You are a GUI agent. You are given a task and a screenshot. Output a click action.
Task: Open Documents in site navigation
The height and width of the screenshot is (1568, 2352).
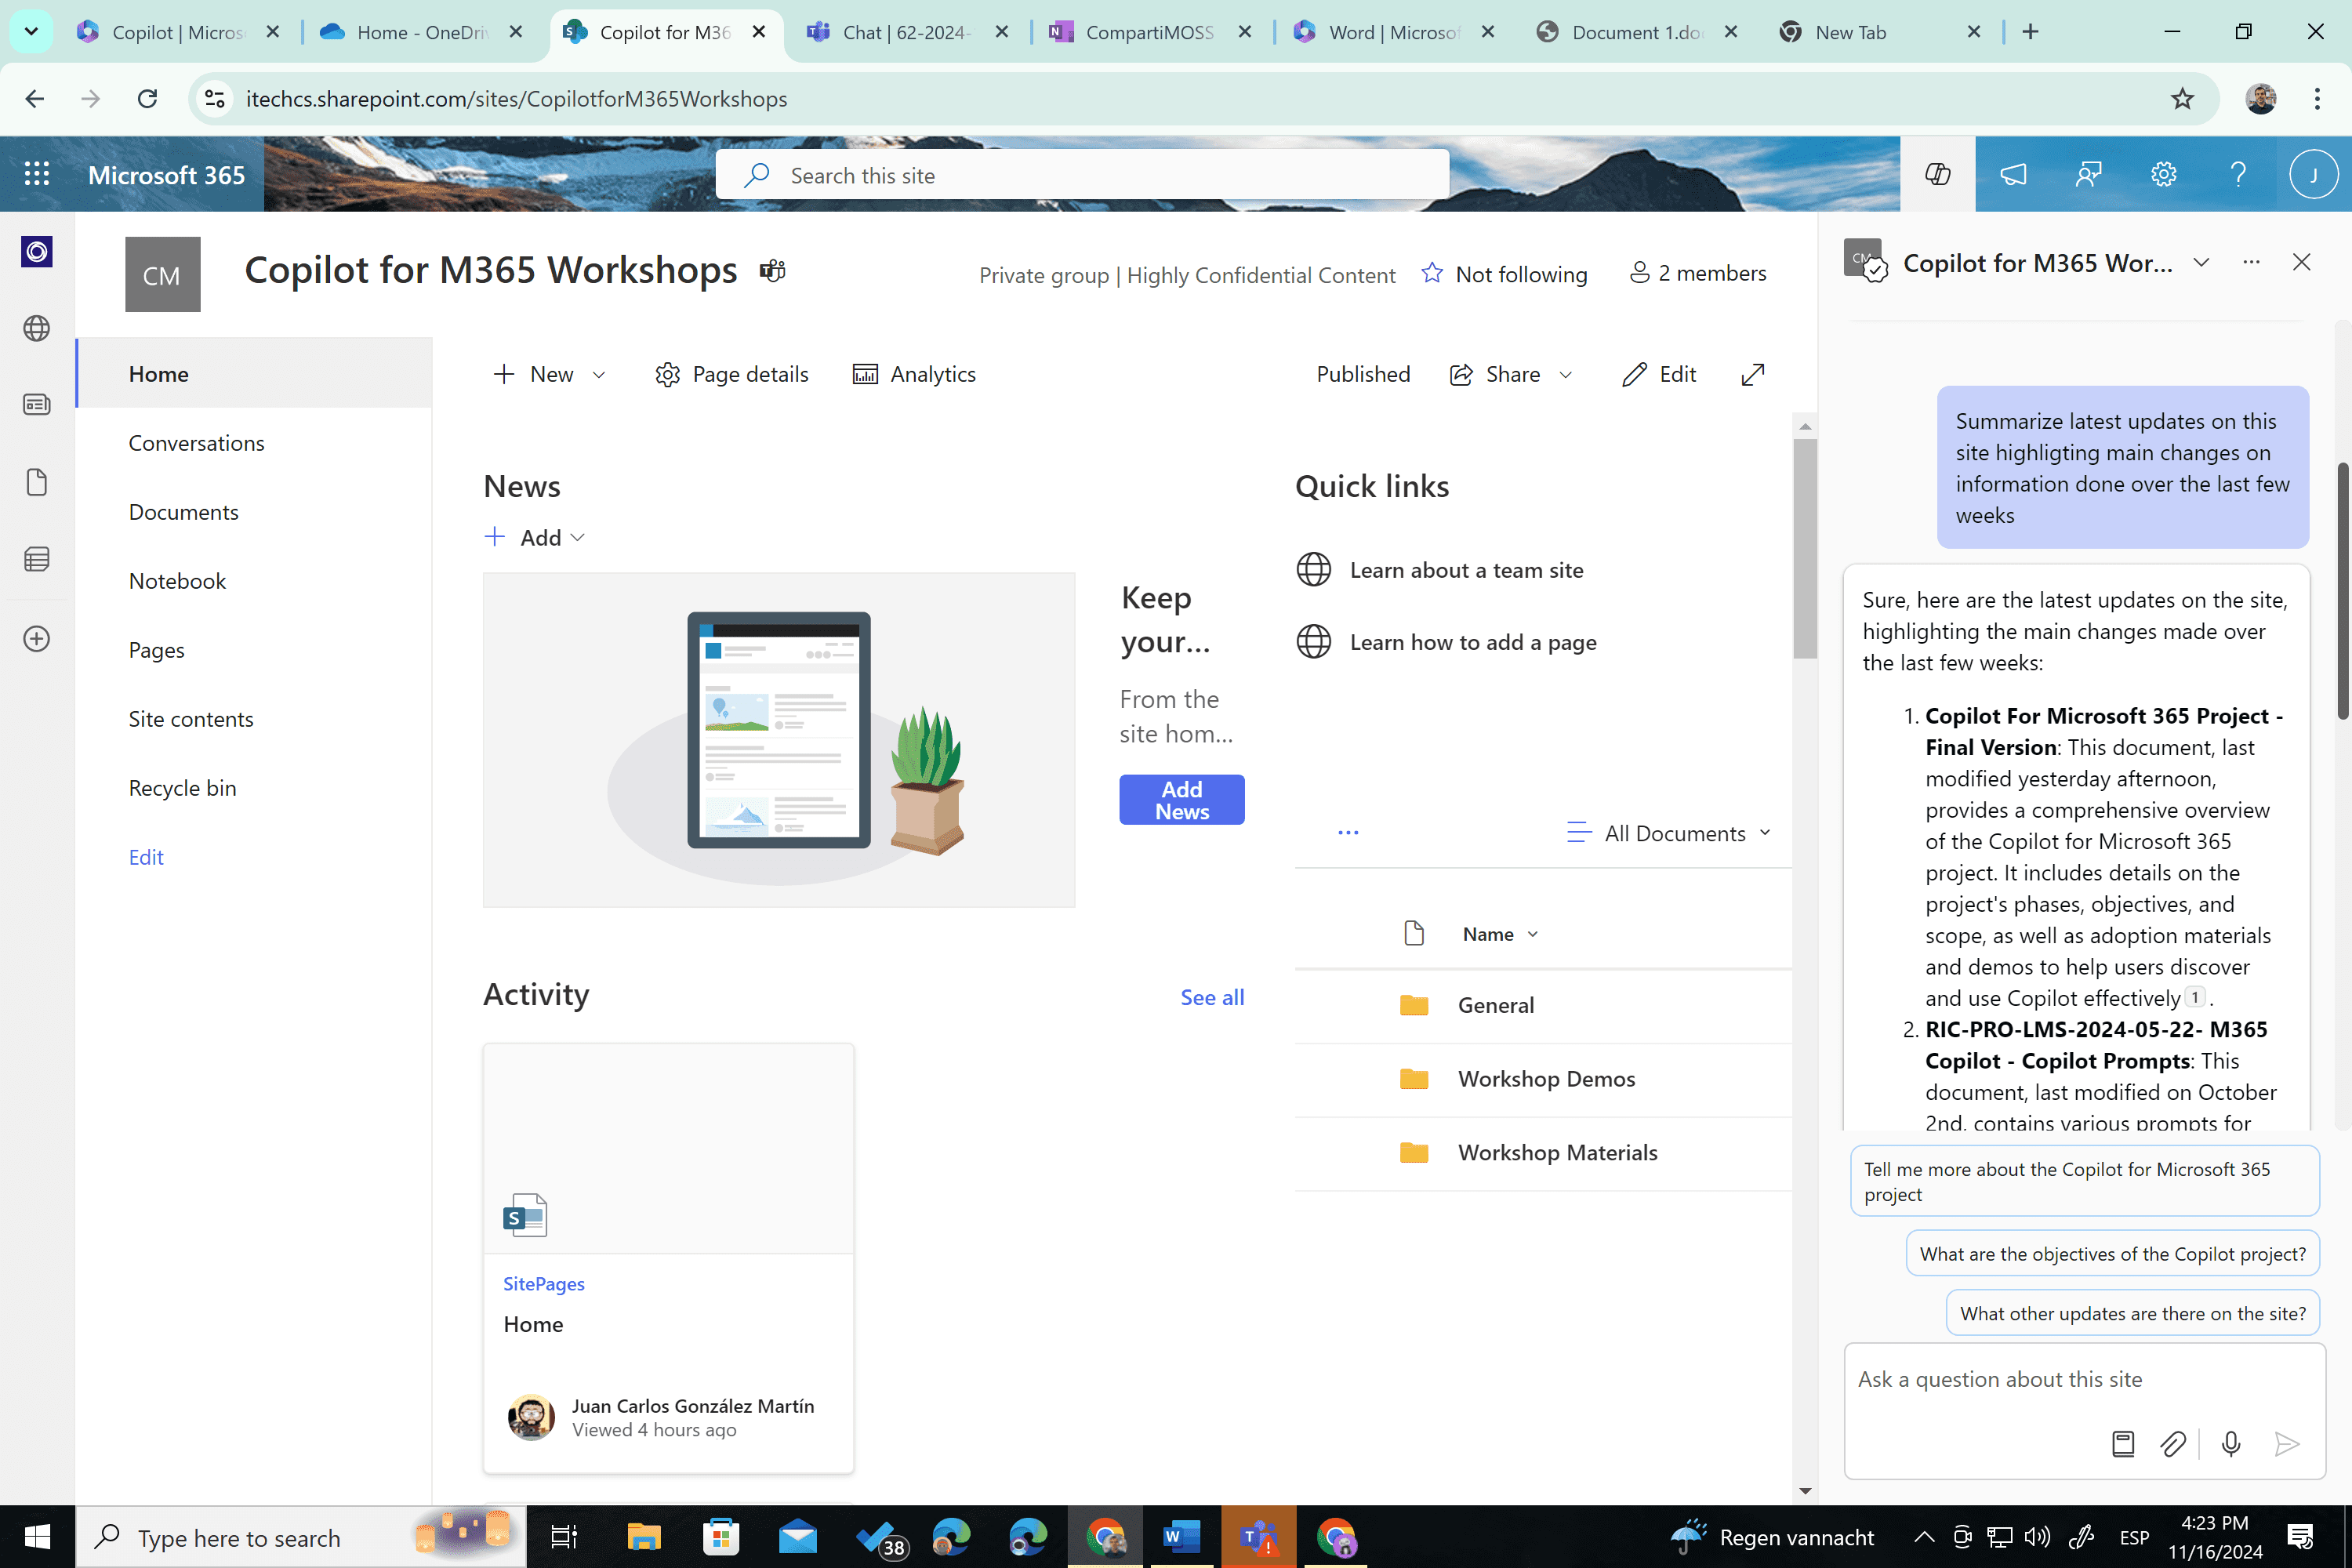pyautogui.click(x=183, y=512)
